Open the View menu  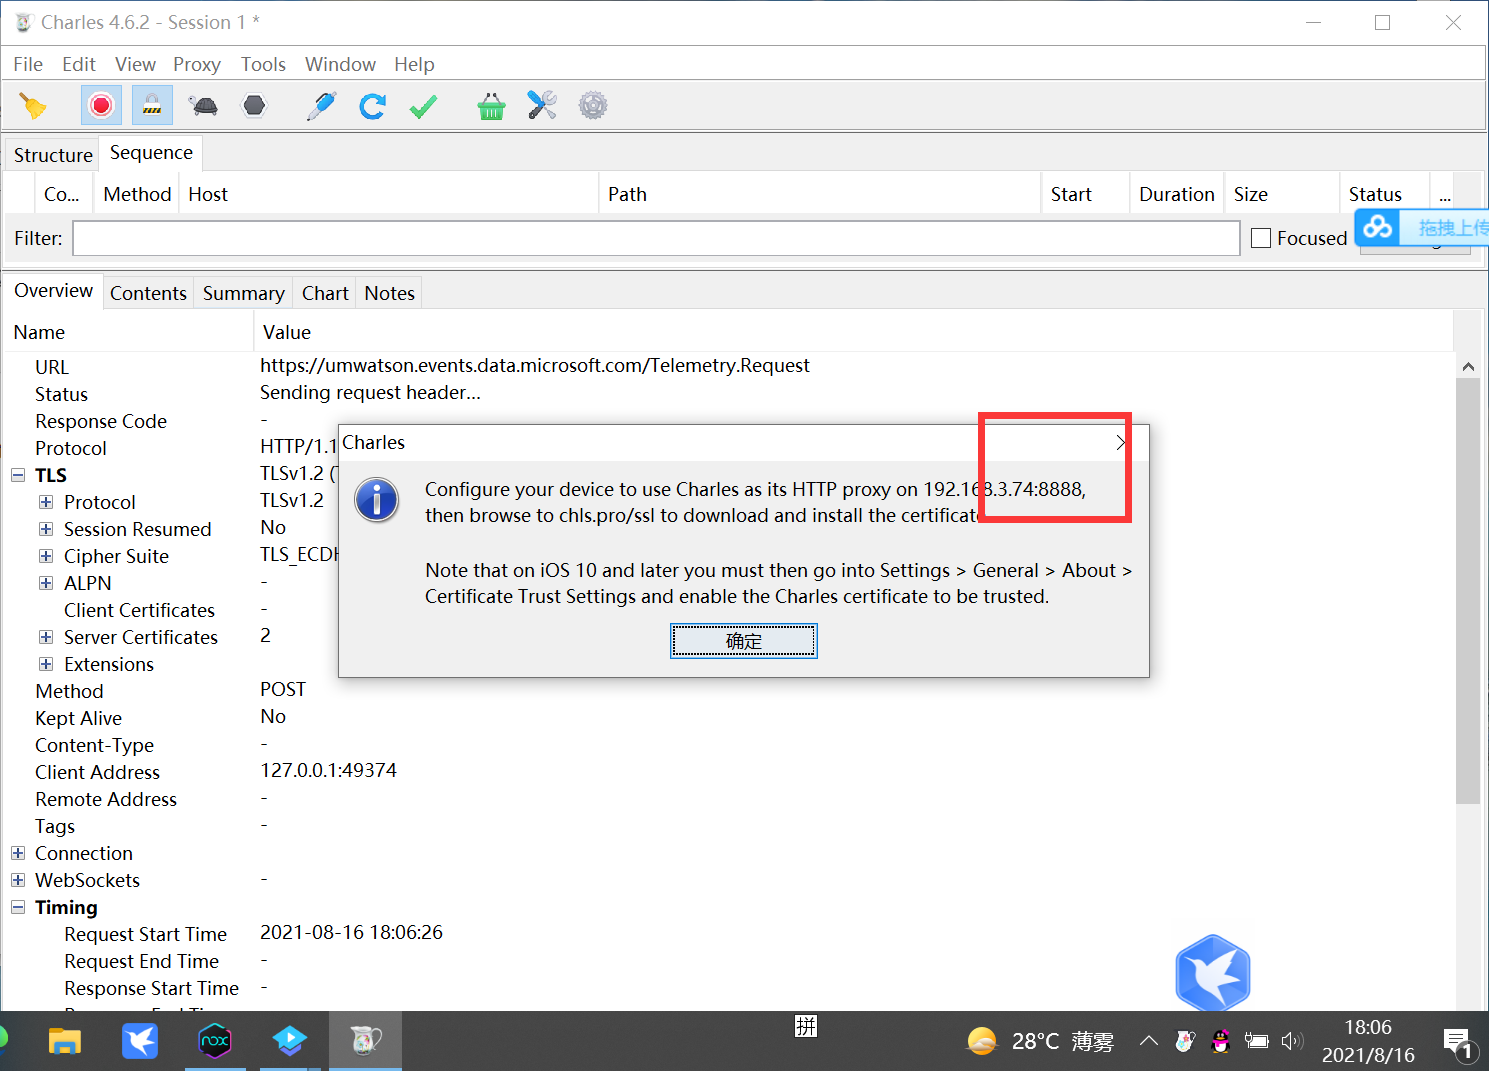tap(135, 64)
